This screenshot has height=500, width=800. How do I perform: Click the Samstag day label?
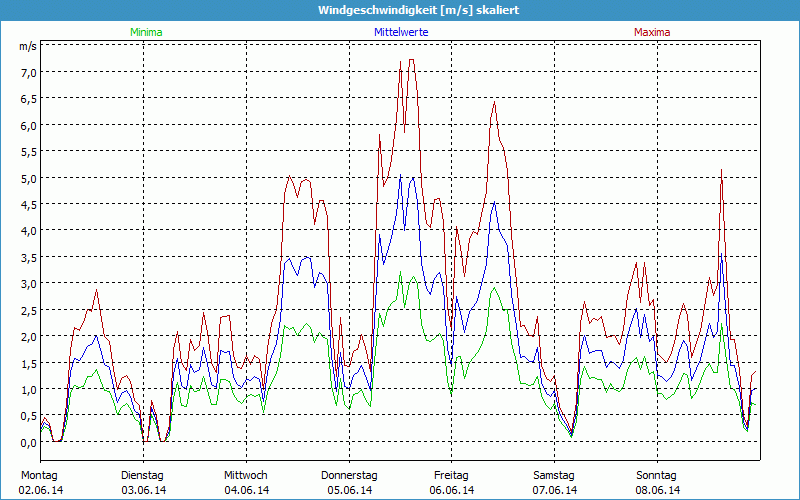(x=554, y=476)
